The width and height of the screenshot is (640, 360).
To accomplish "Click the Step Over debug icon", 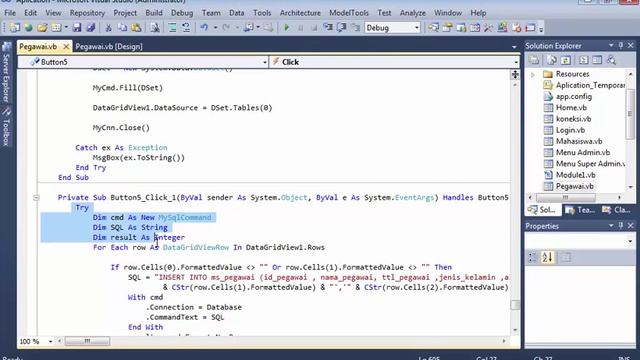I will (342, 28).
